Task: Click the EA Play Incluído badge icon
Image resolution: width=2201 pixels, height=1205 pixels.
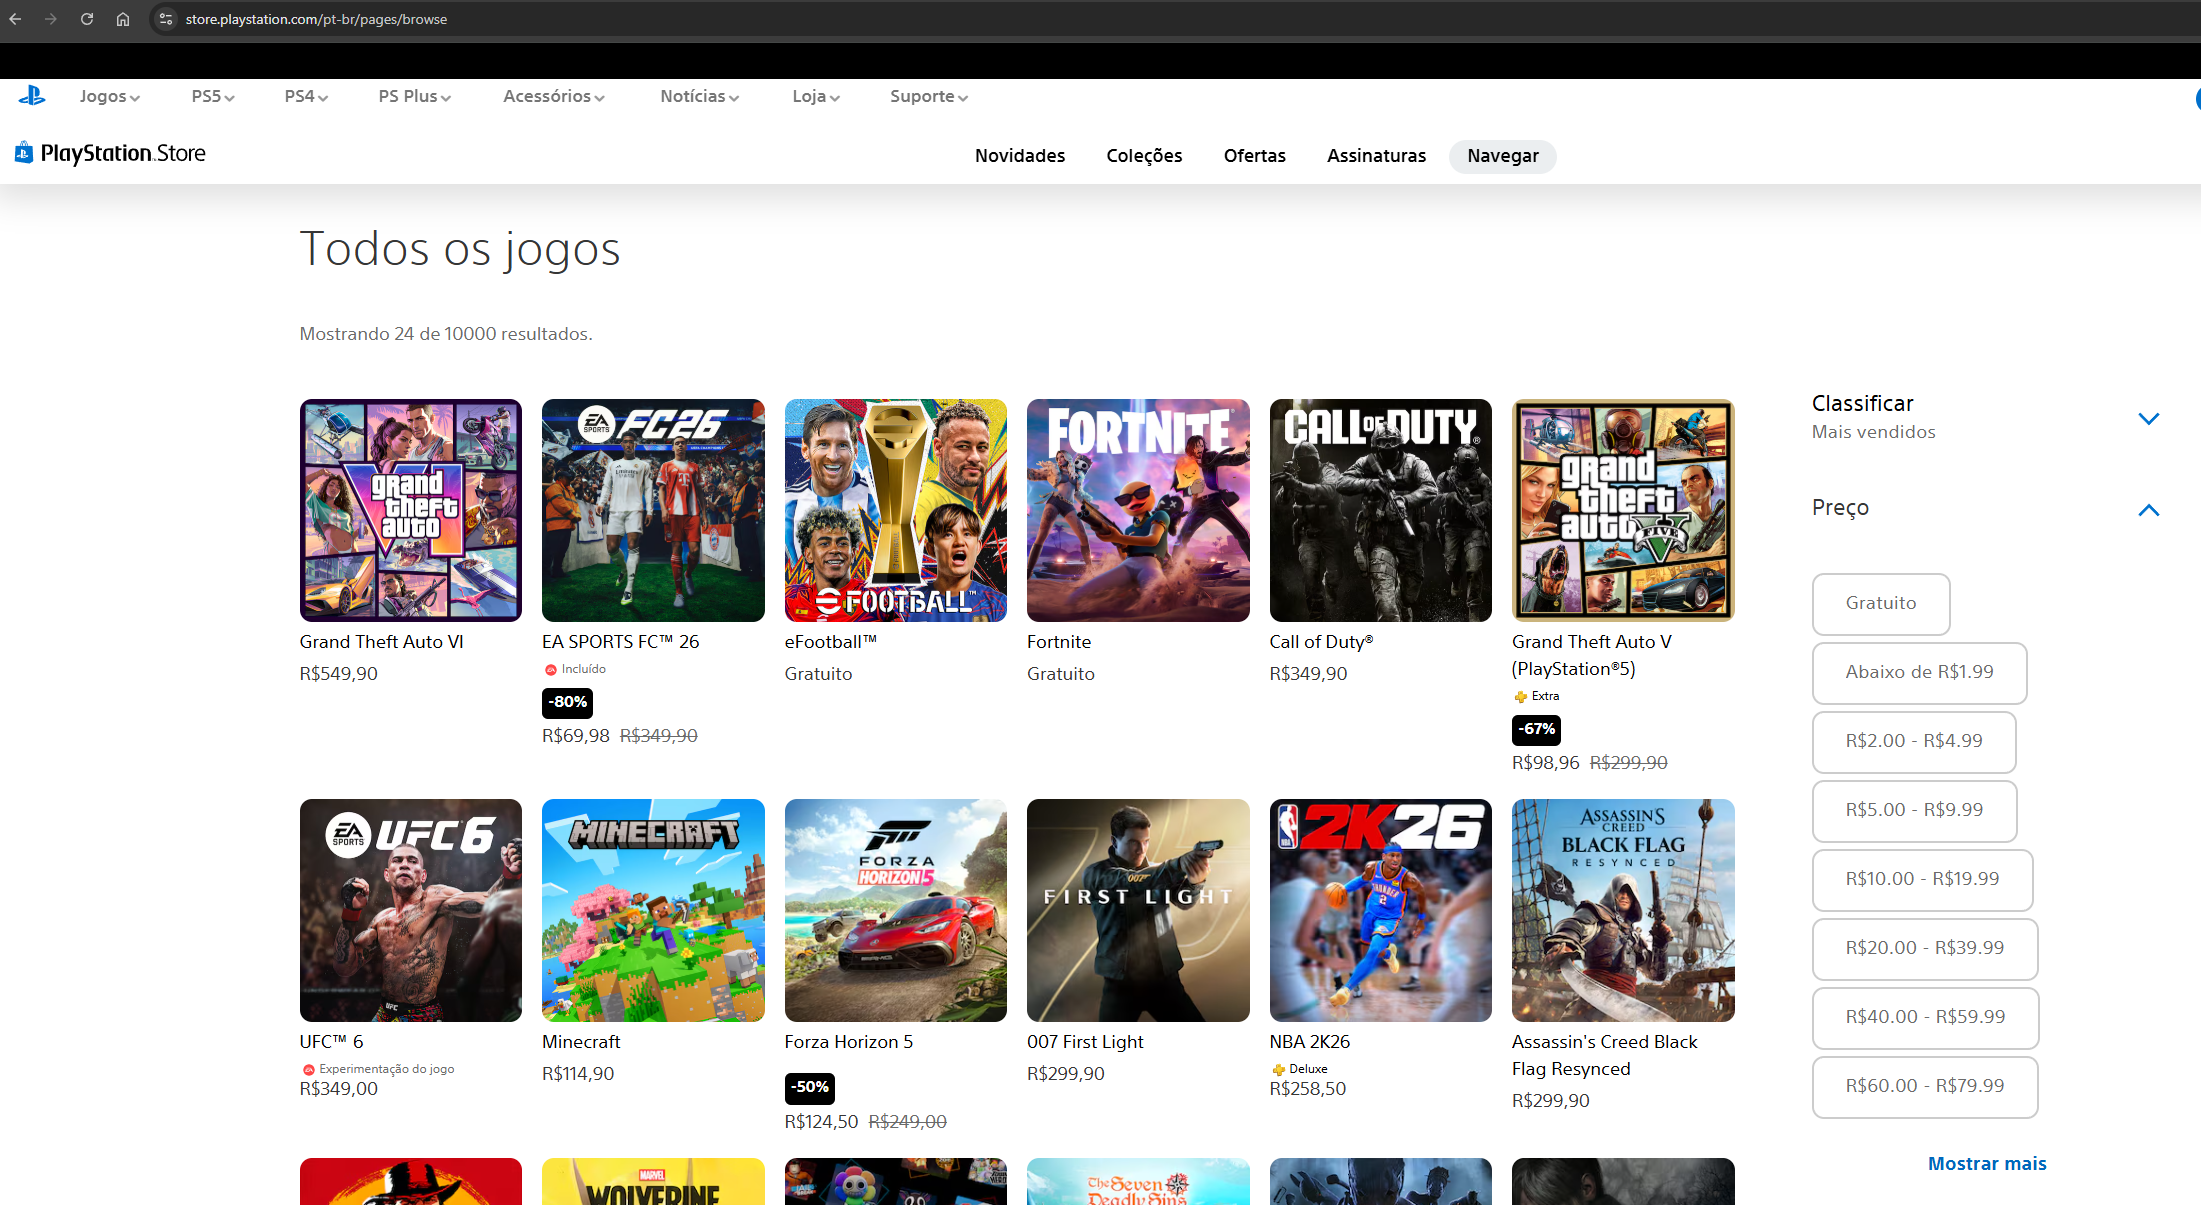Action: (550, 670)
